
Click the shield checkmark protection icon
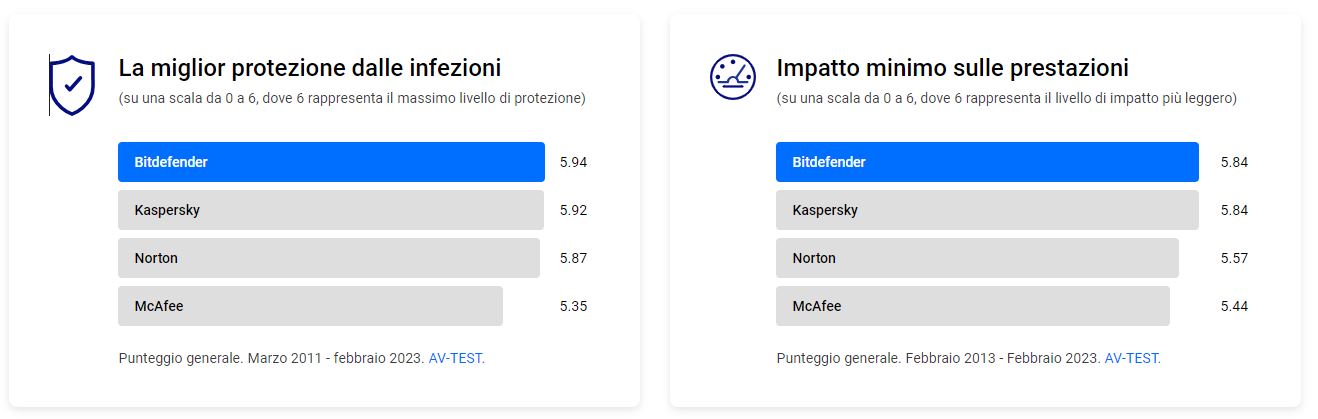click(x=72, y=85)
